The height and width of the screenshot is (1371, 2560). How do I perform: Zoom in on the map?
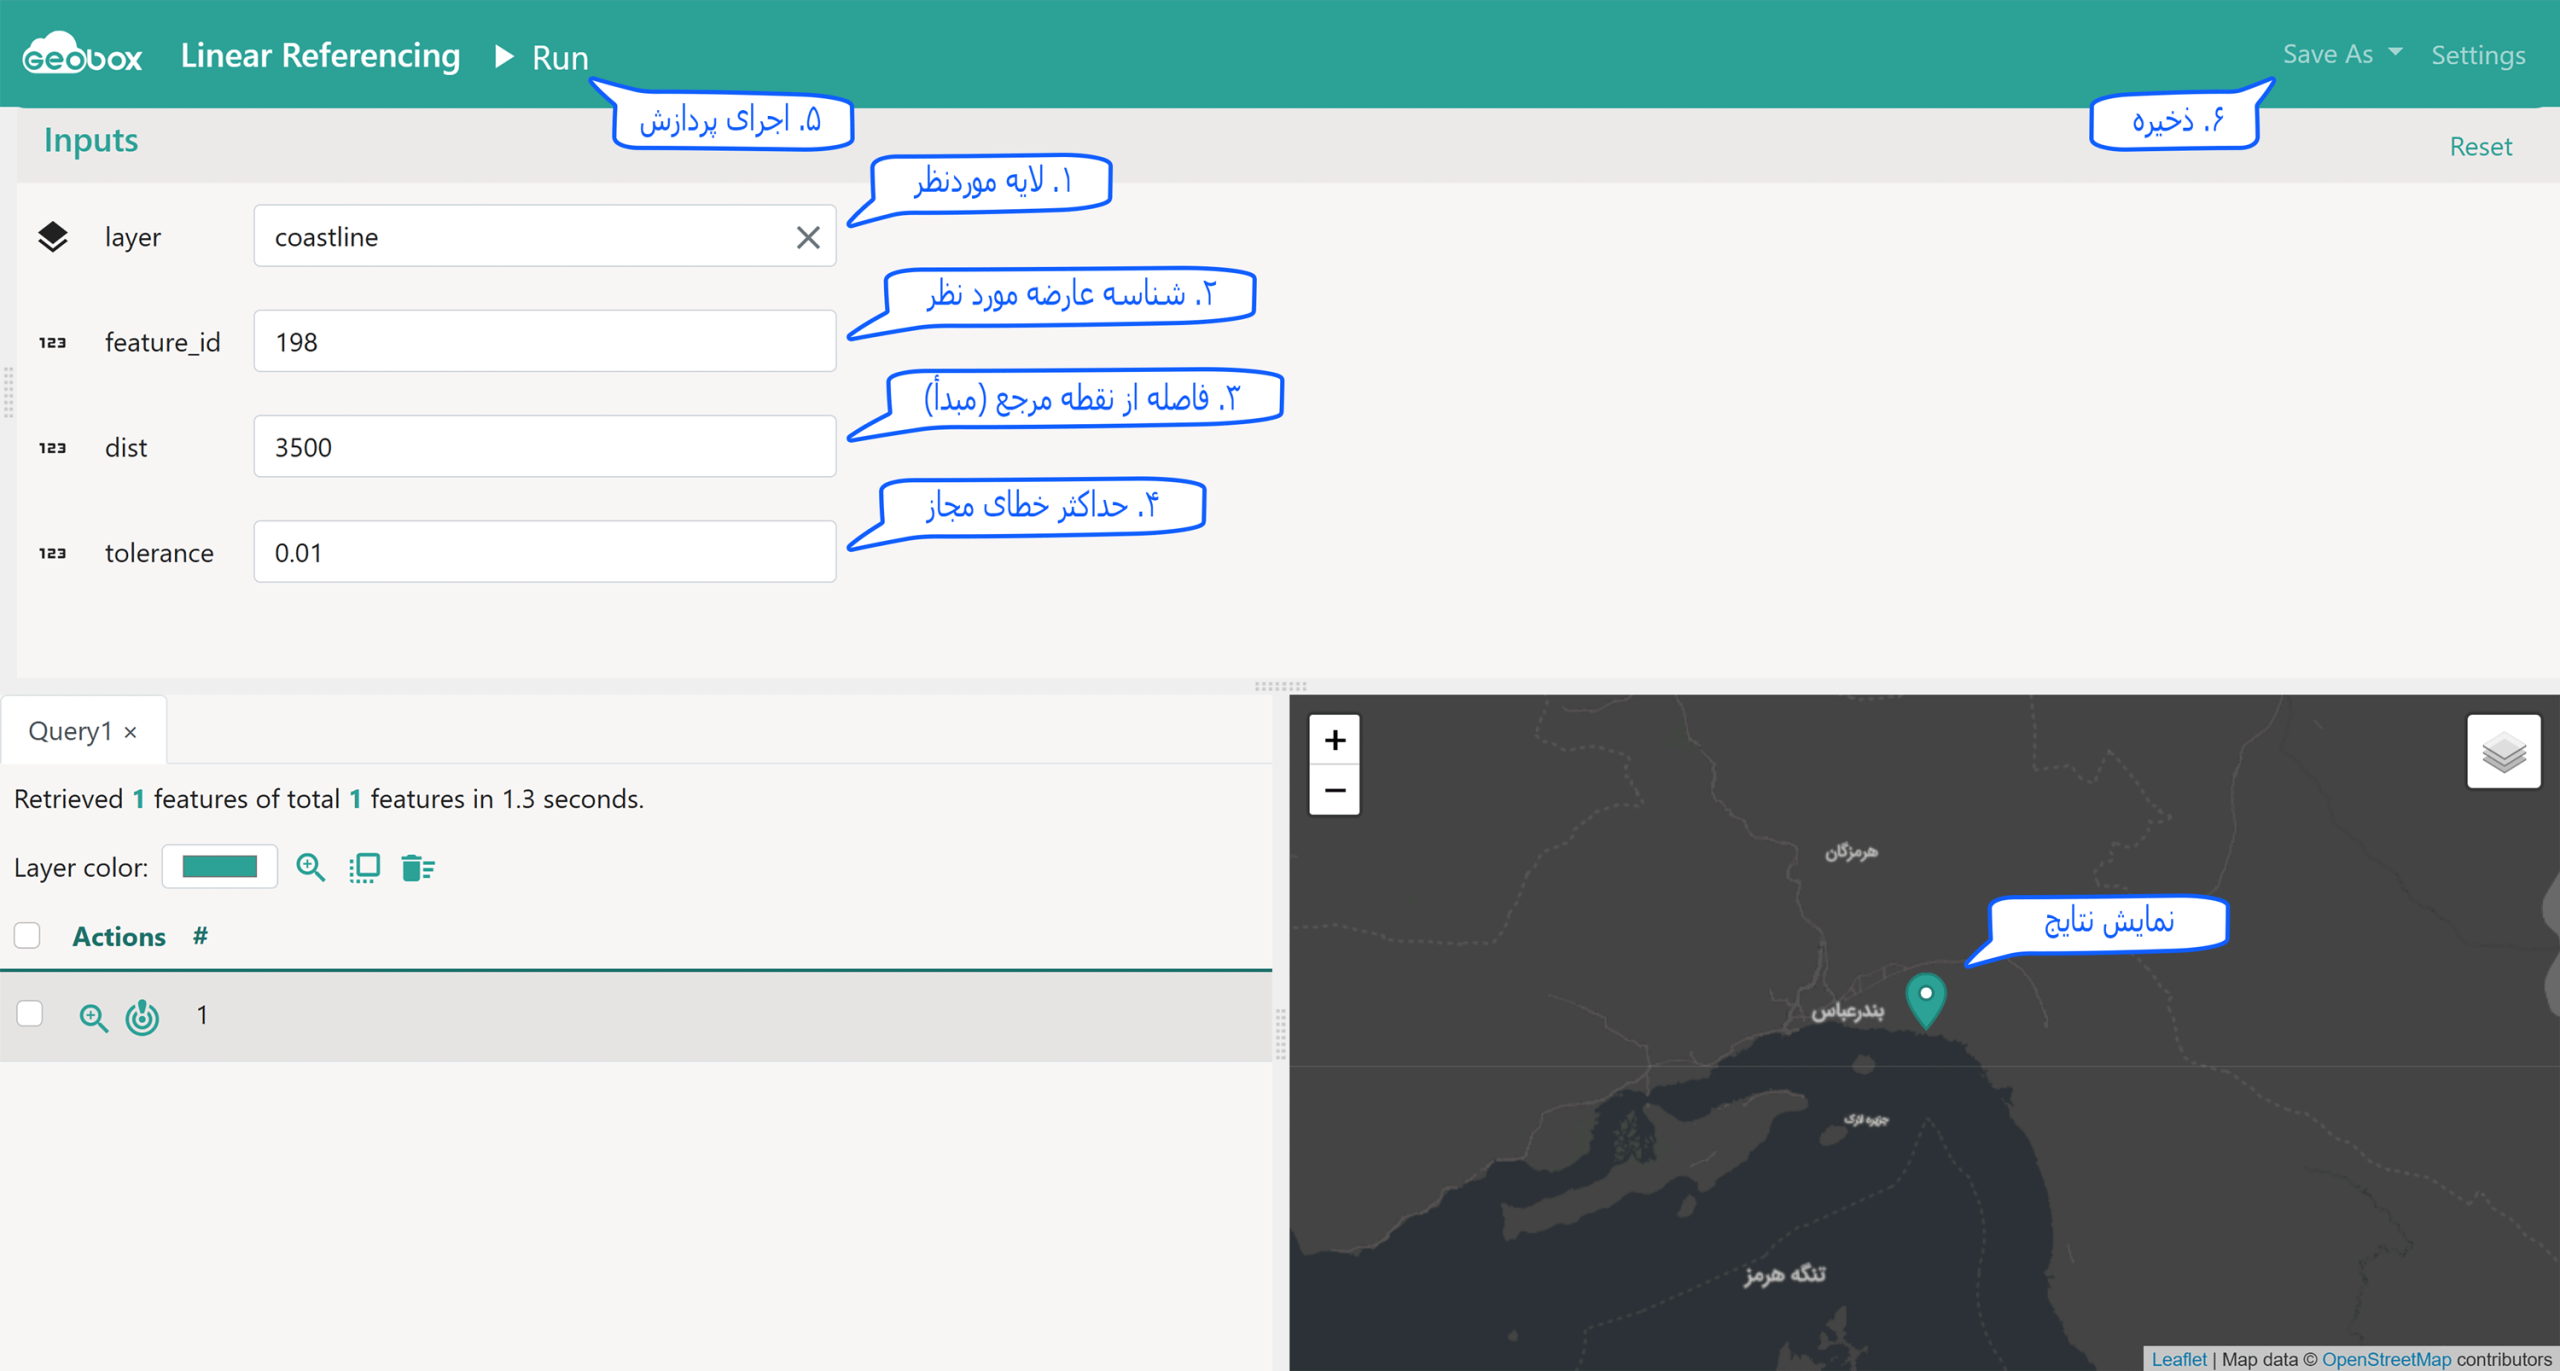(x=1334, y=740)
